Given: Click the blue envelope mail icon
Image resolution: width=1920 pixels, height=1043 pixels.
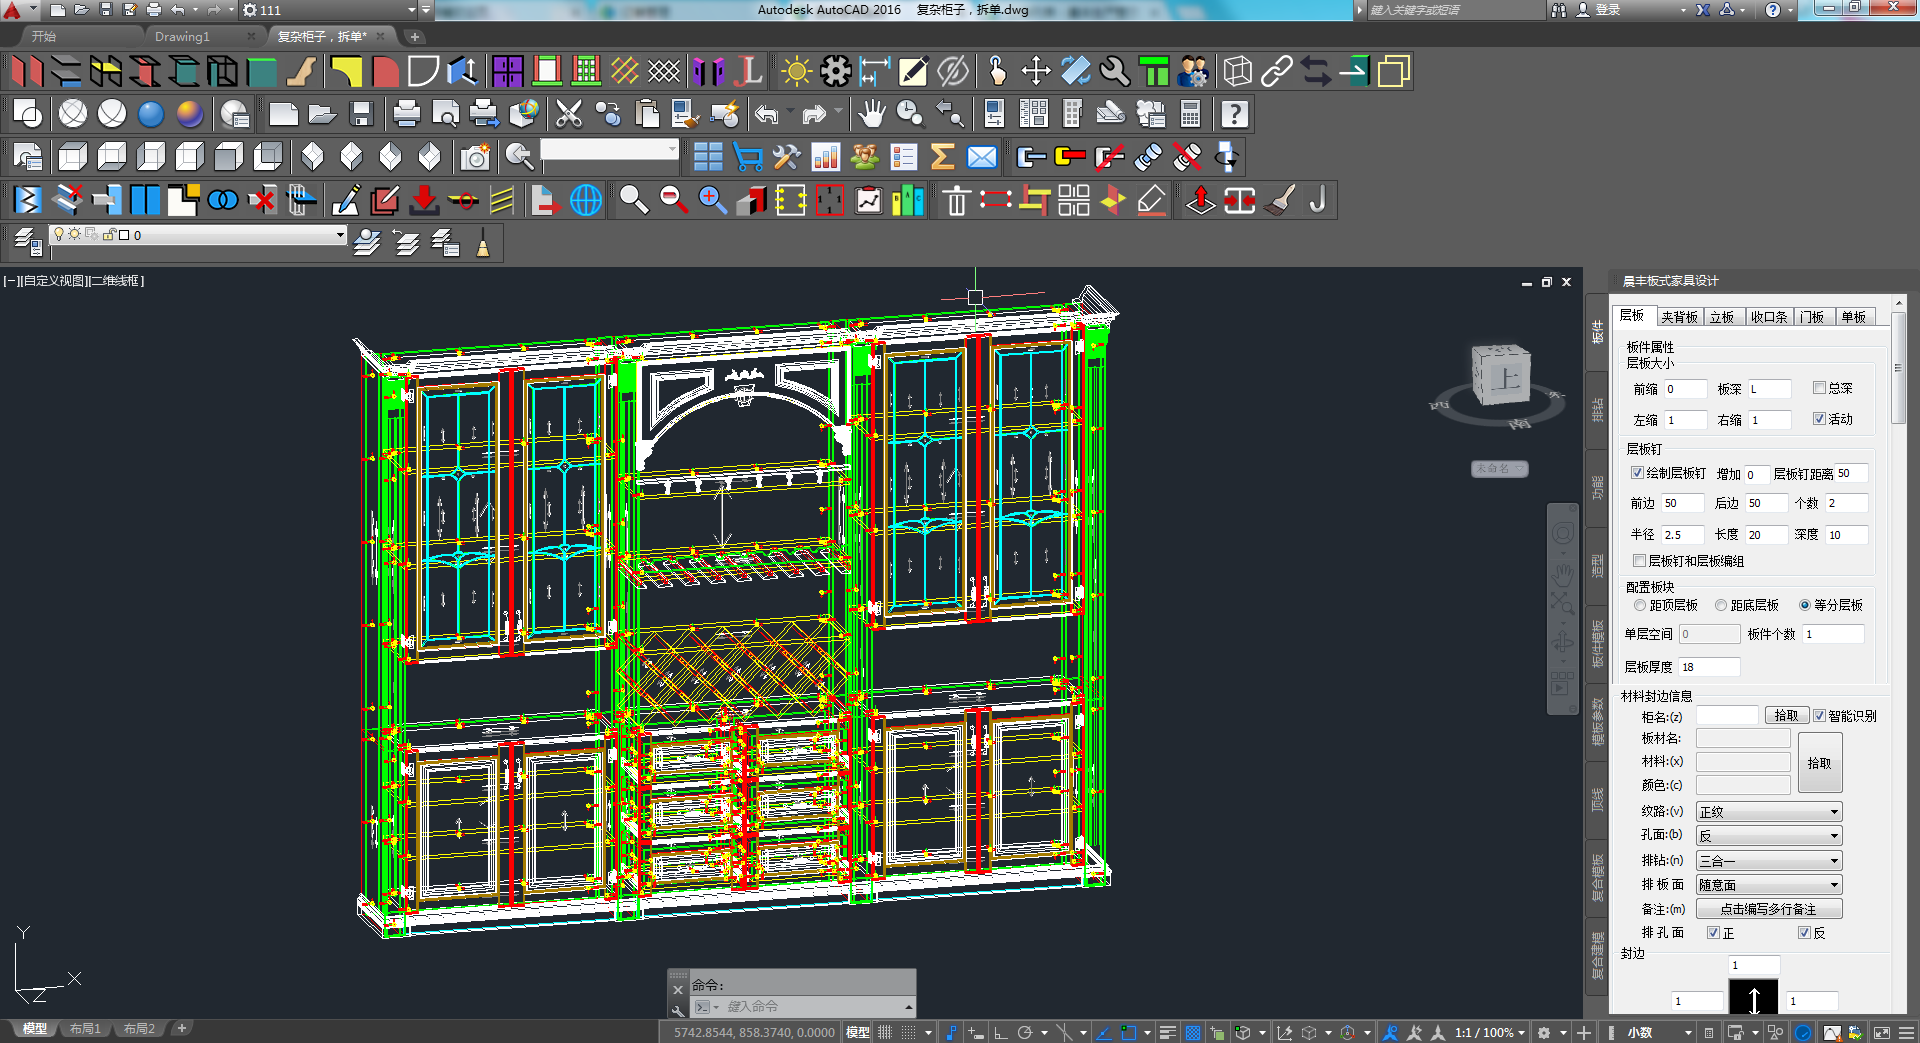Looking at the screenshot, I should (982, 157).
